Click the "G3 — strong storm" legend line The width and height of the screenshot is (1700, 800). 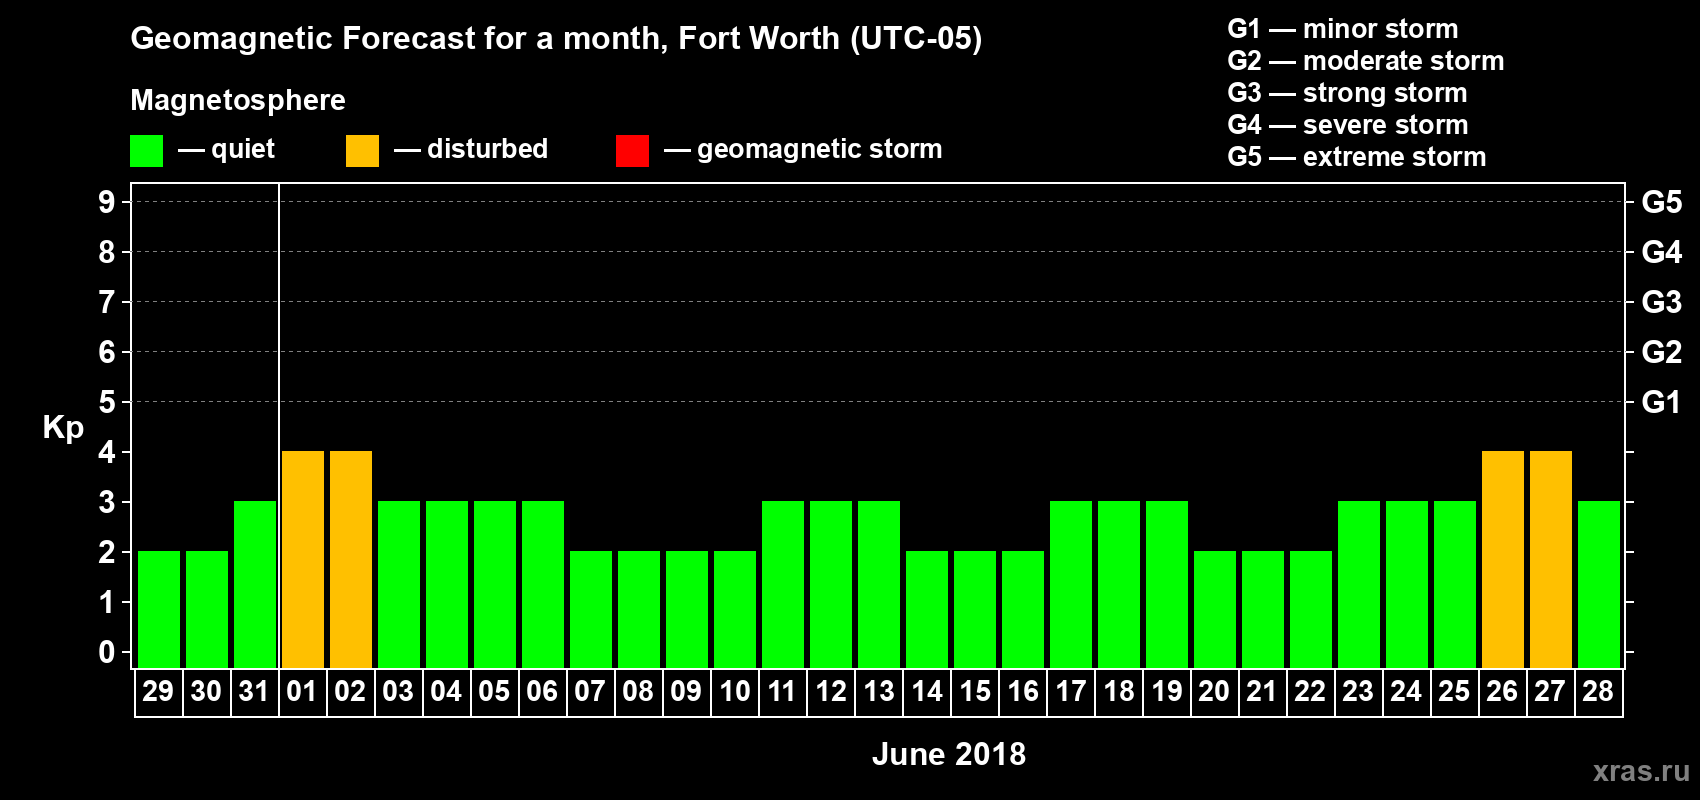[x=1347, y=93]
